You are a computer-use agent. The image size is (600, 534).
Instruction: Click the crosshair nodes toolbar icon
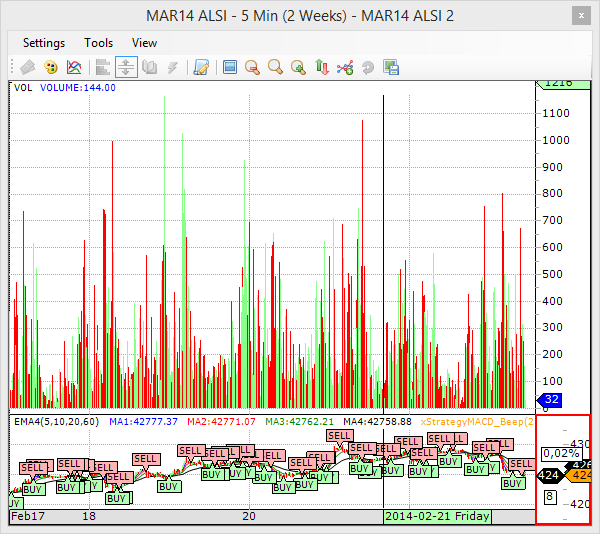(x=345, y=68)
